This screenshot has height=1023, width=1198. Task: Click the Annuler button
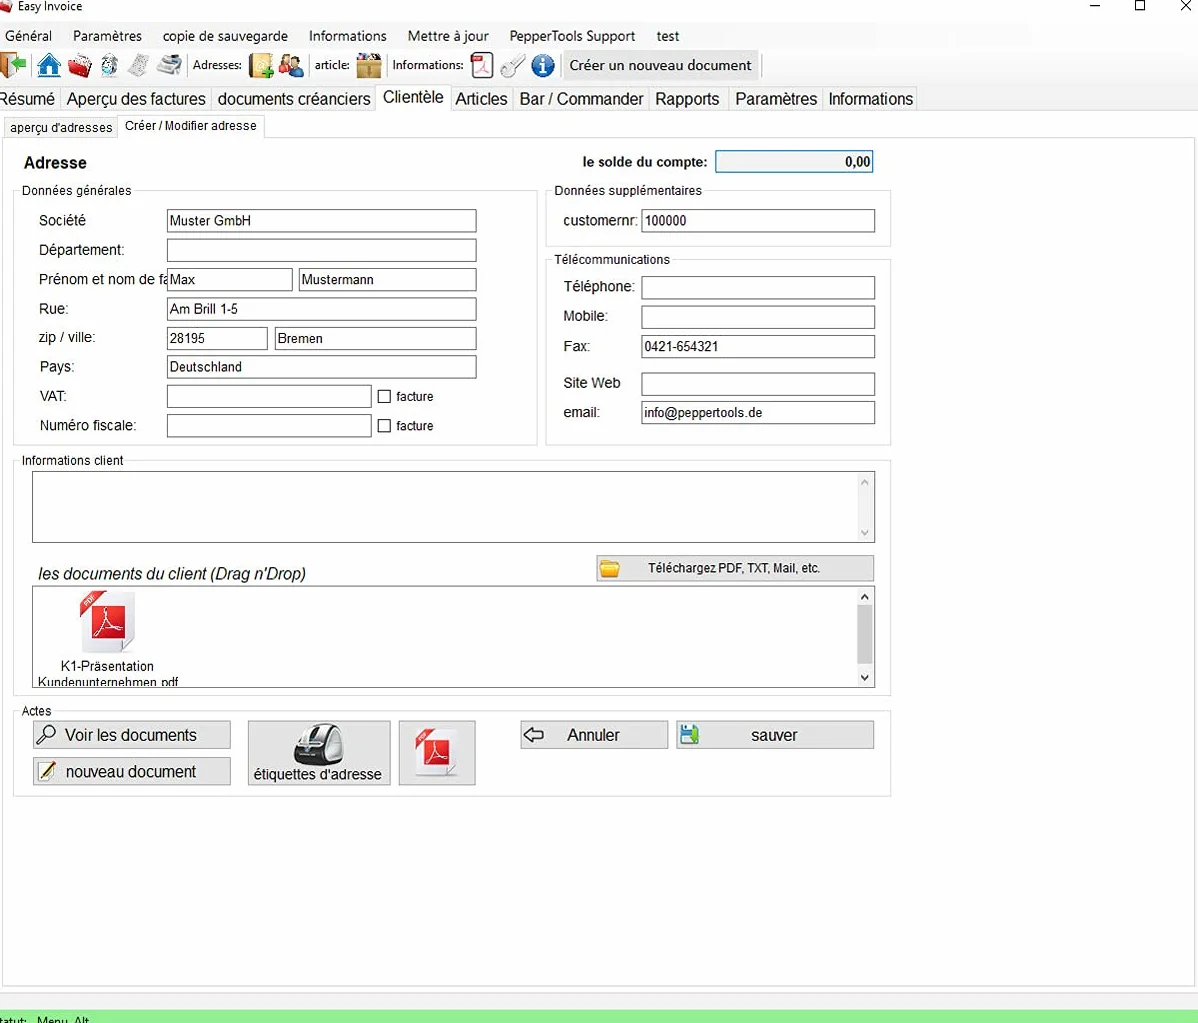[594, 735]
